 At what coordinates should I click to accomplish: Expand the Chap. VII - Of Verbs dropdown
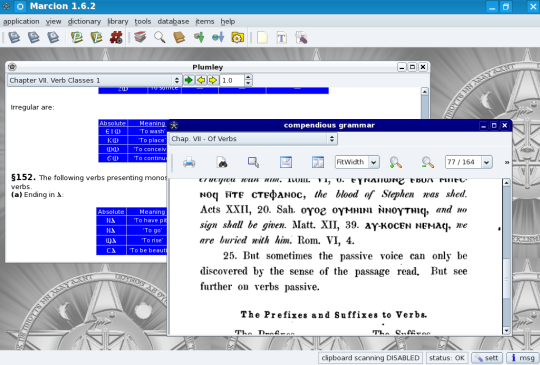[253, 139]
